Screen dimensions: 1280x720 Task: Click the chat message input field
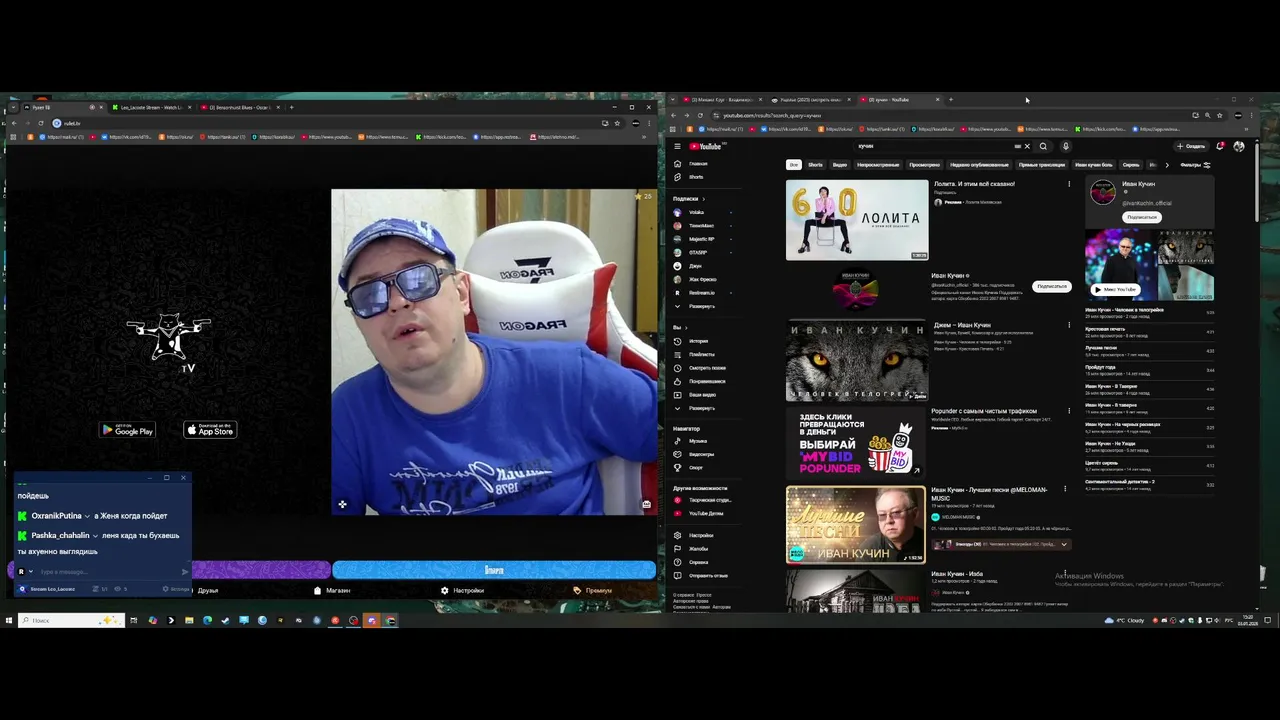[x=108, y=572]
